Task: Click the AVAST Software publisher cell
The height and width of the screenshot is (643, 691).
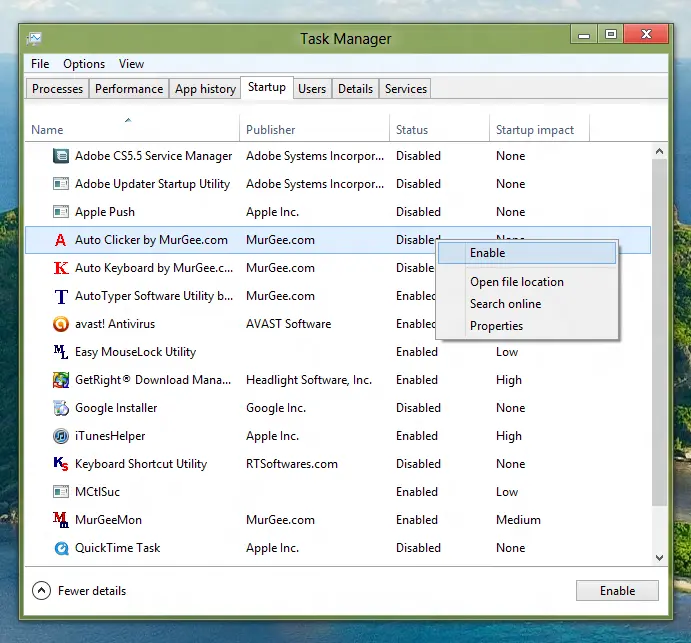Action: coord(289,324)
